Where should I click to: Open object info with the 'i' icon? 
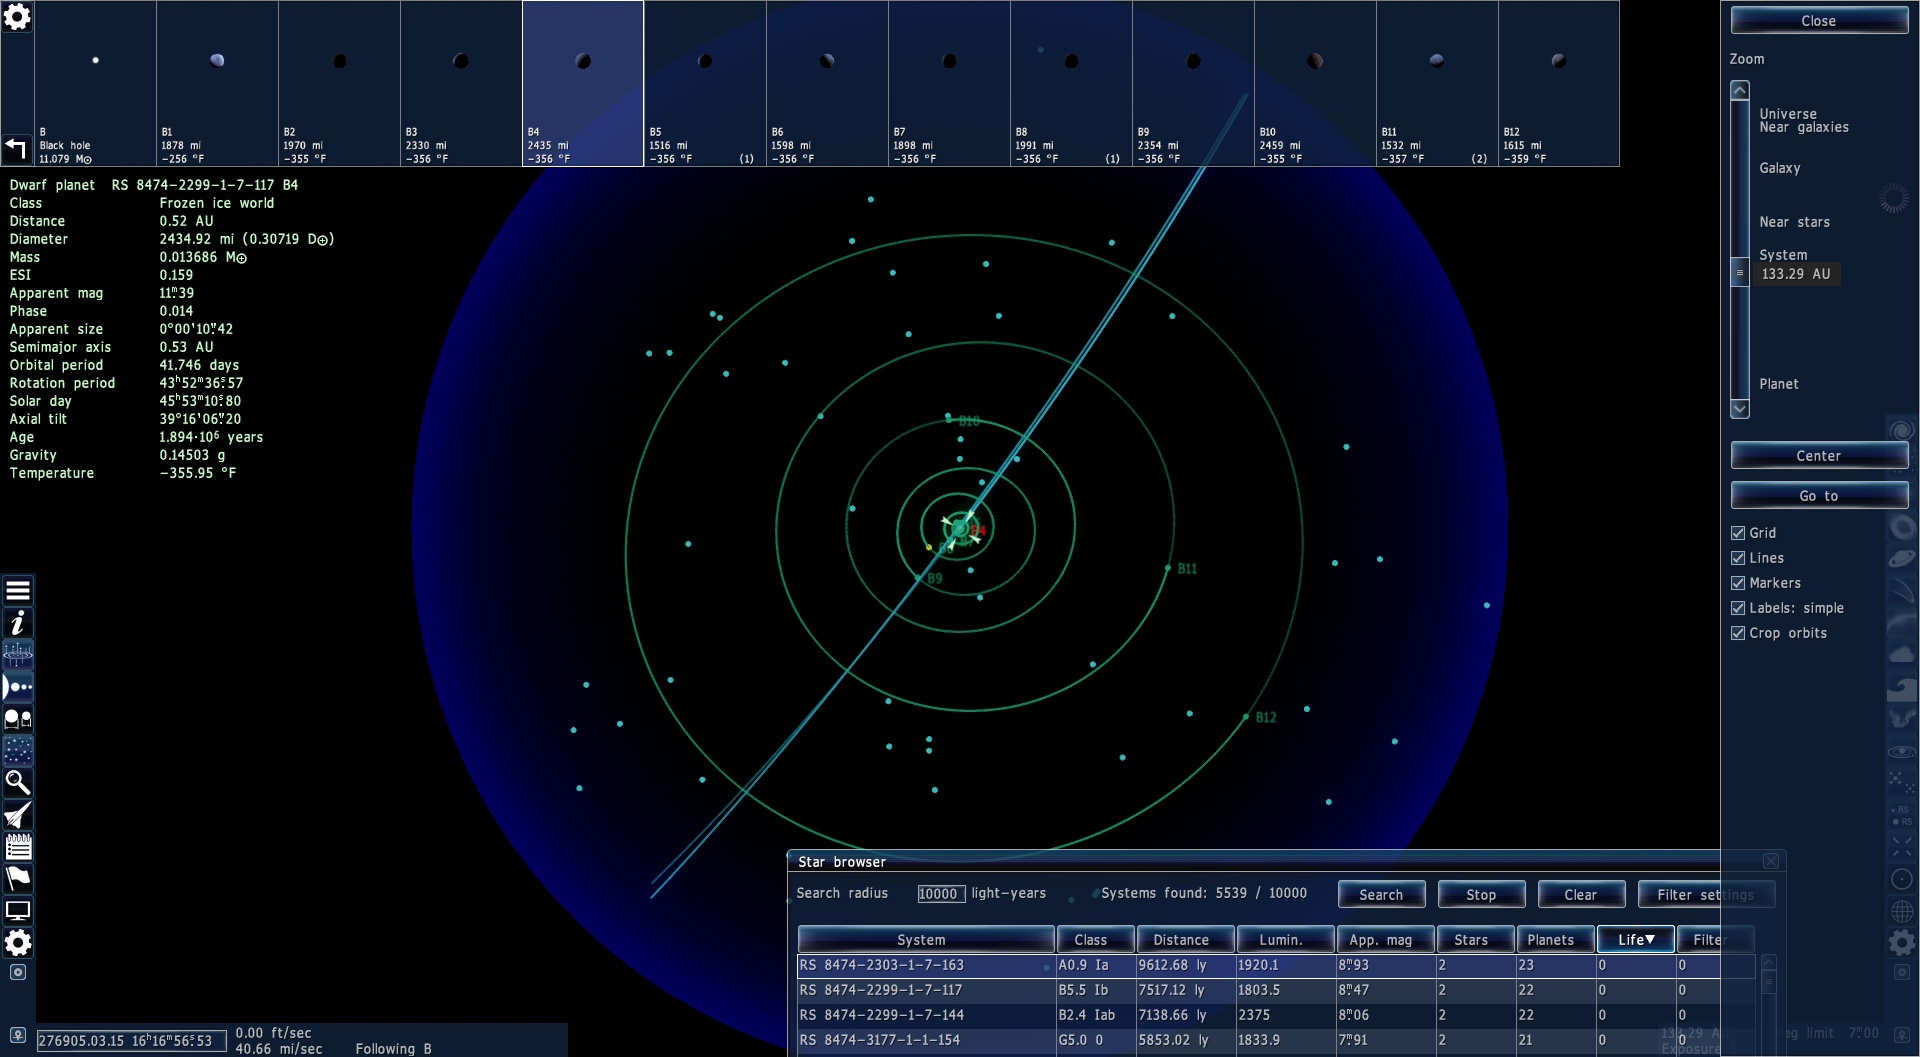point(18,623)
